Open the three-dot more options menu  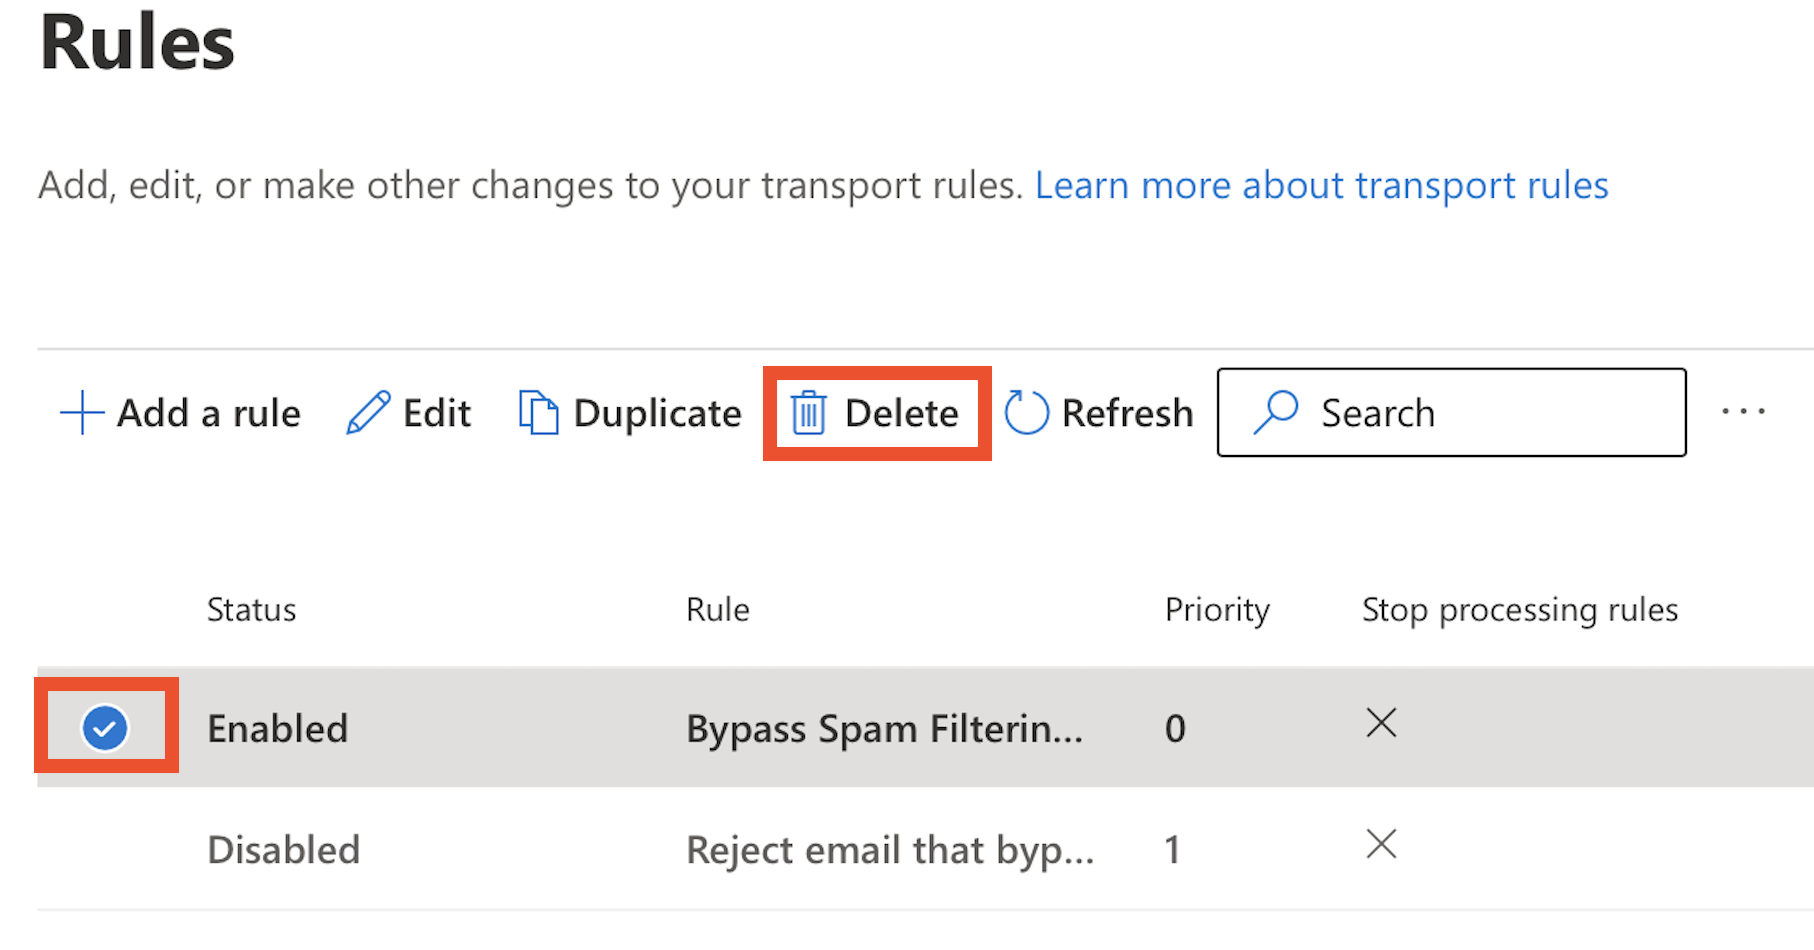click(x=1743, y=411)
